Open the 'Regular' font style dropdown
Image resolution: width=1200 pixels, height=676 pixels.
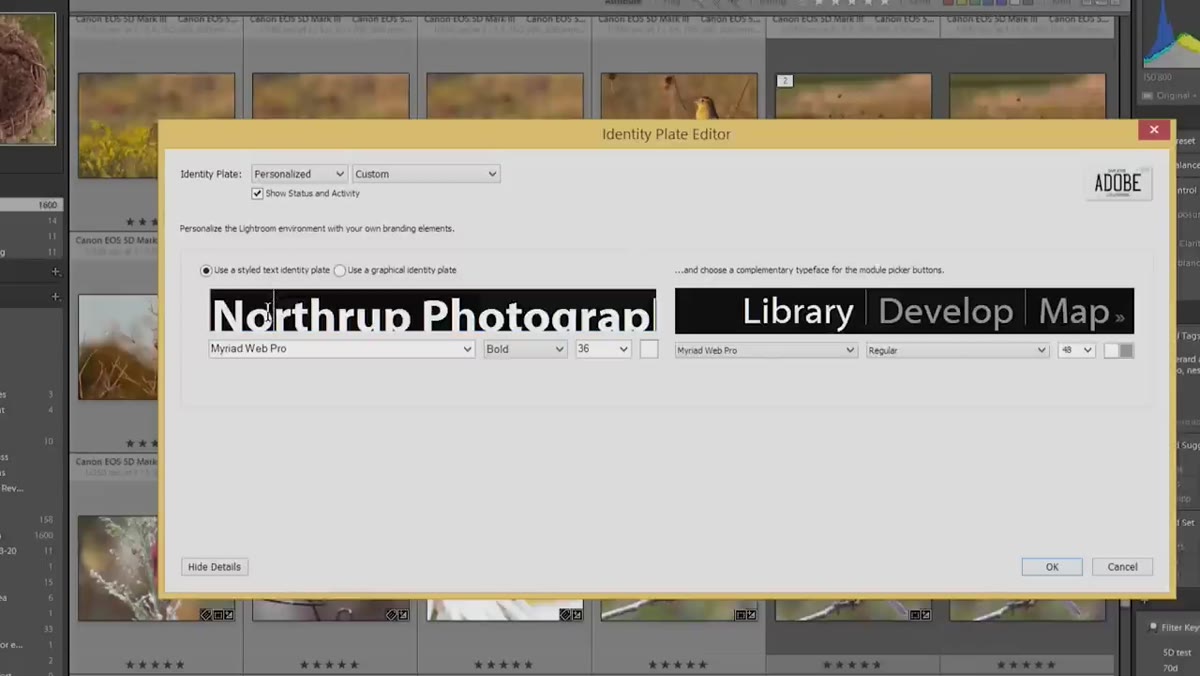957,351
